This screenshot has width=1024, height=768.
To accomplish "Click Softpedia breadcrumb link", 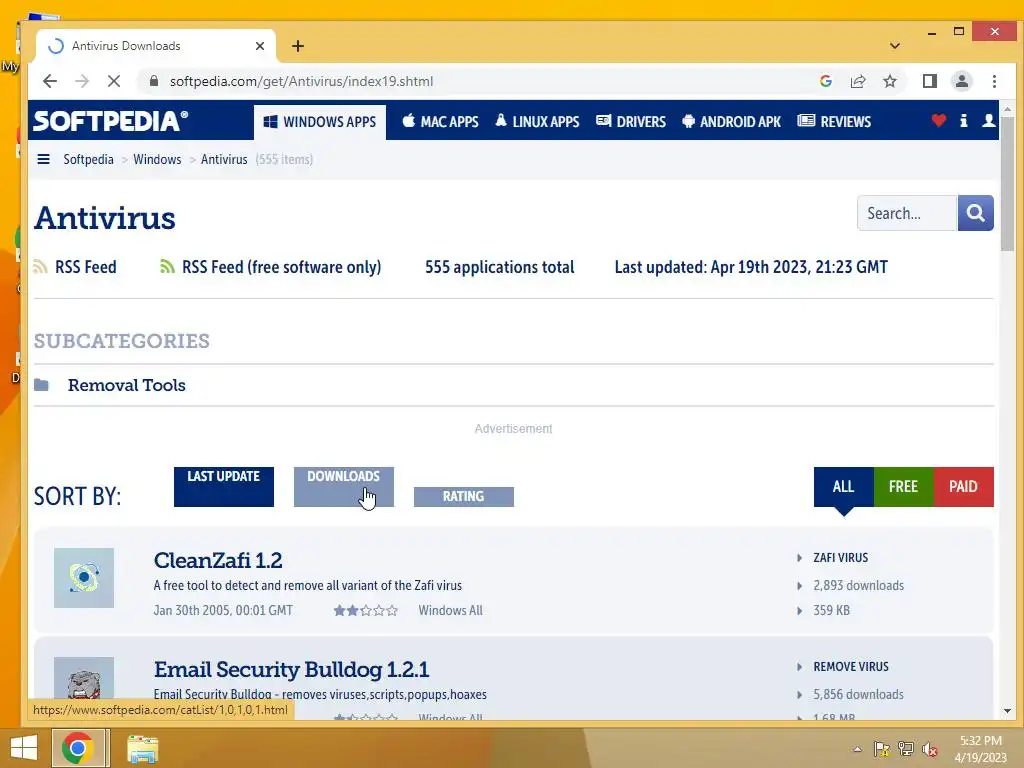I will click(88, 159).
